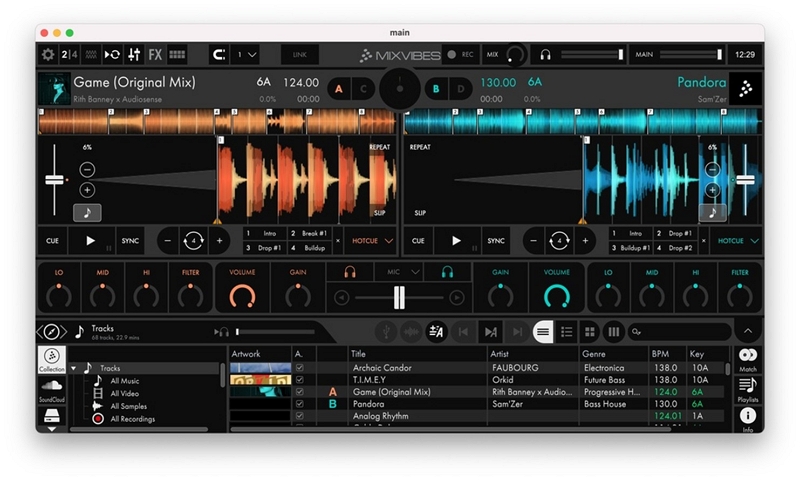Toggle the waveform analyze icon
Image resolution: width=800 pixels, height=480 pixels.
point(411,332)
